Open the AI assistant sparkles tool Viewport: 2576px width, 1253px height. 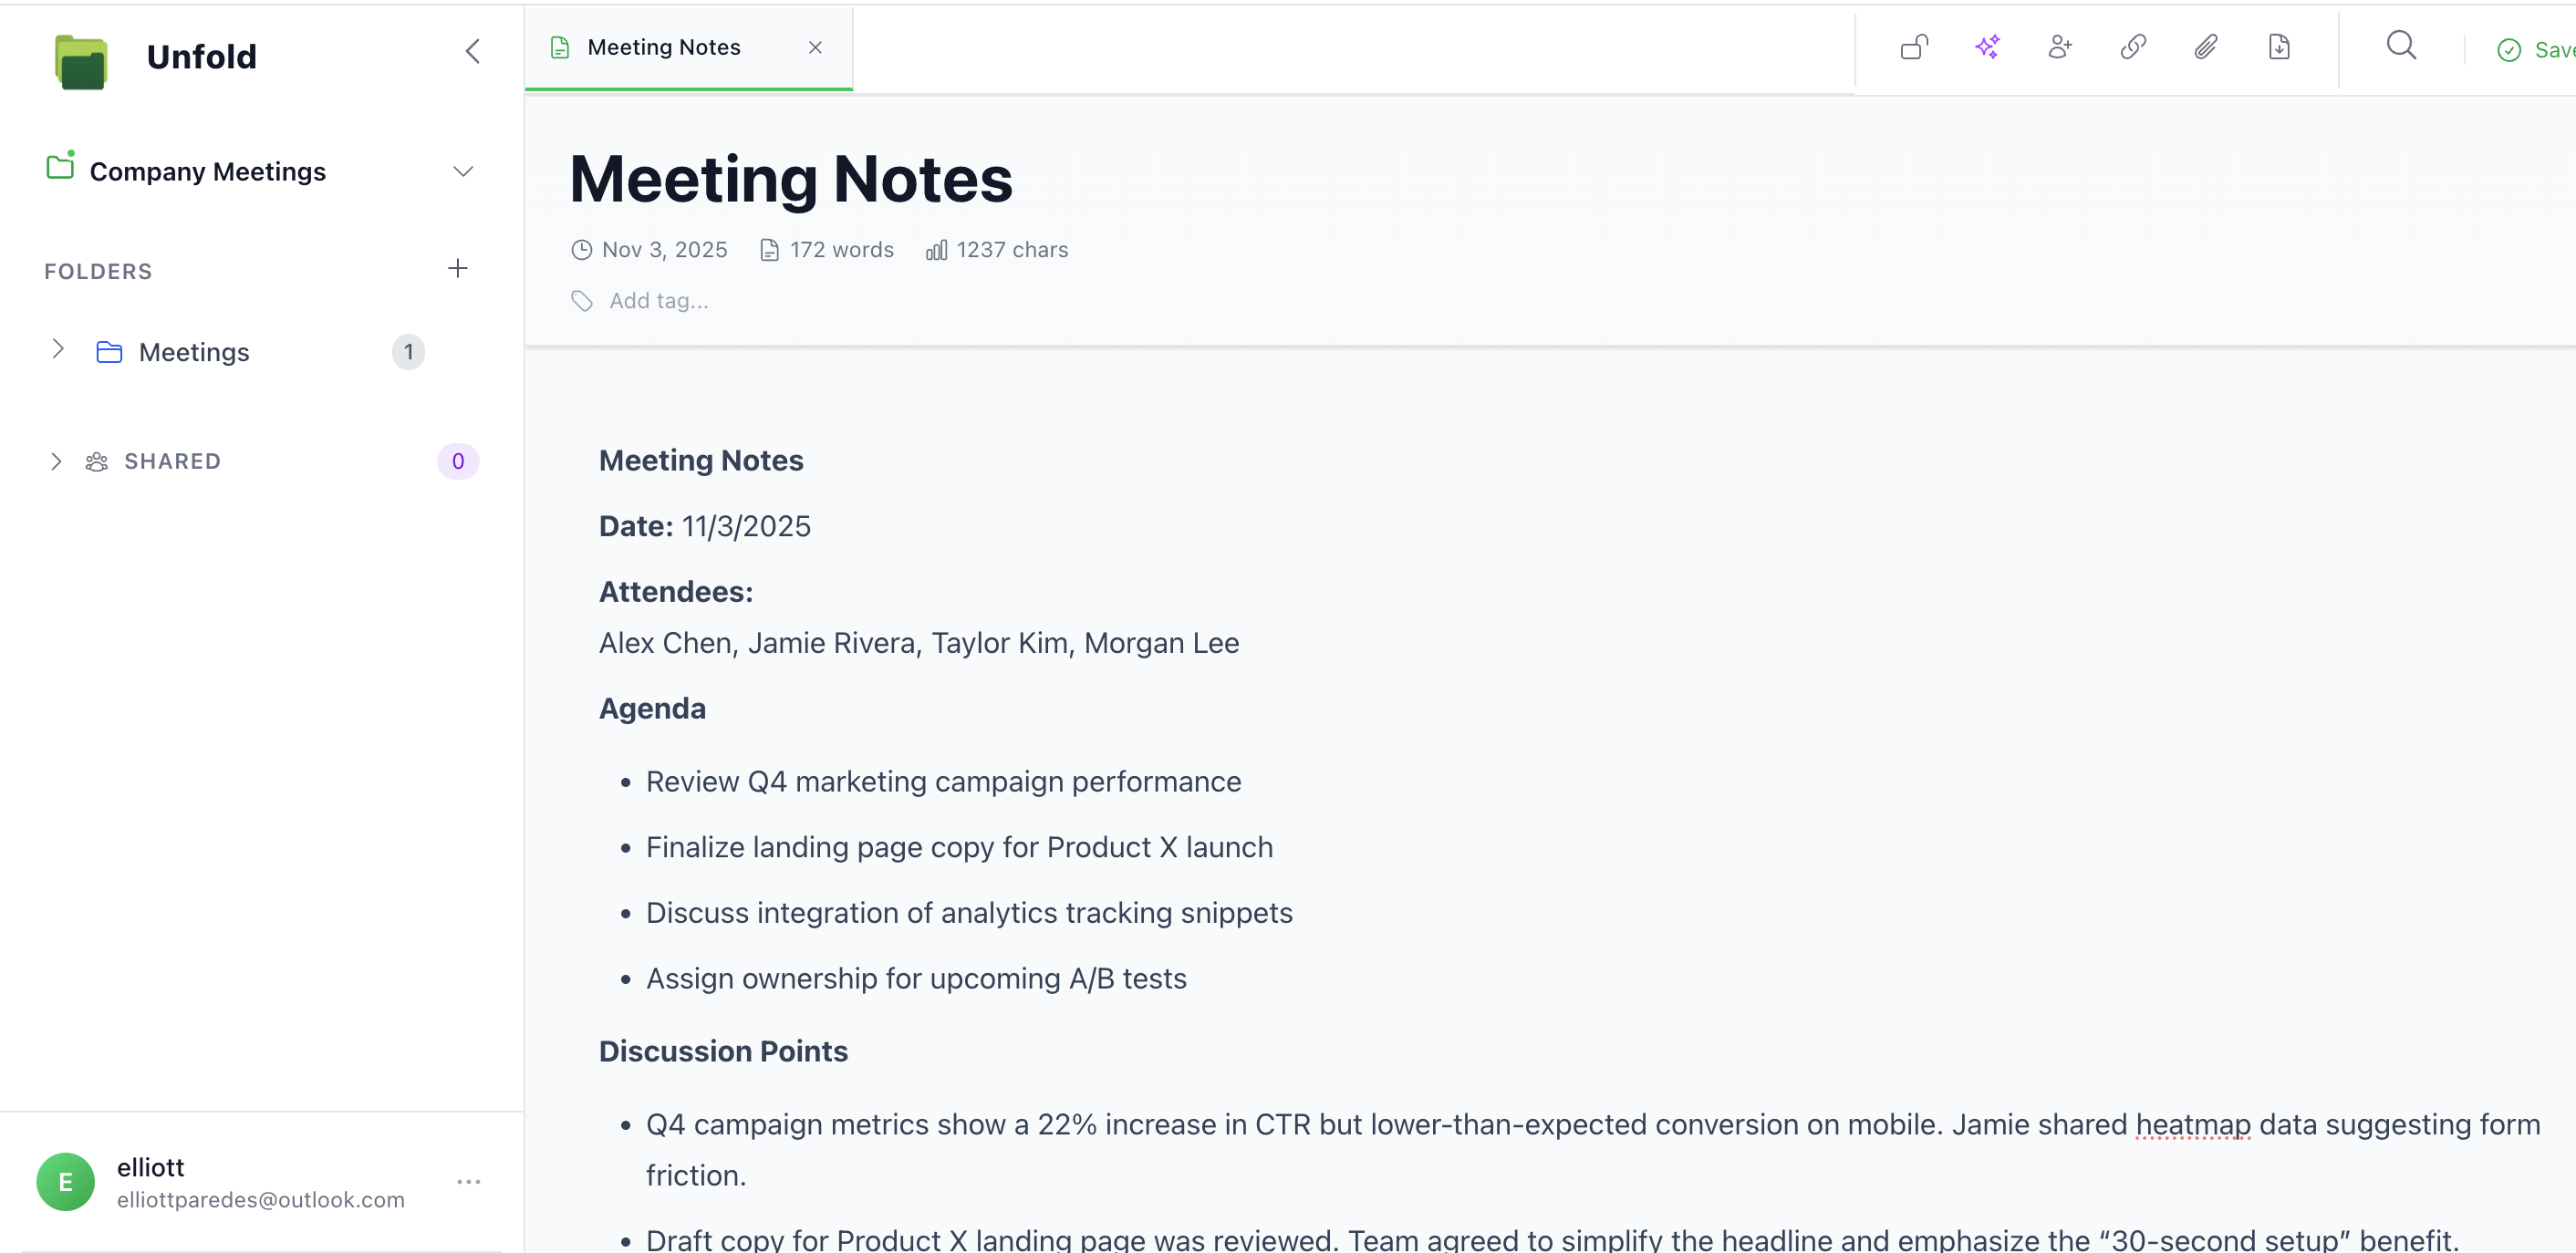click(x=1988, y=47)
